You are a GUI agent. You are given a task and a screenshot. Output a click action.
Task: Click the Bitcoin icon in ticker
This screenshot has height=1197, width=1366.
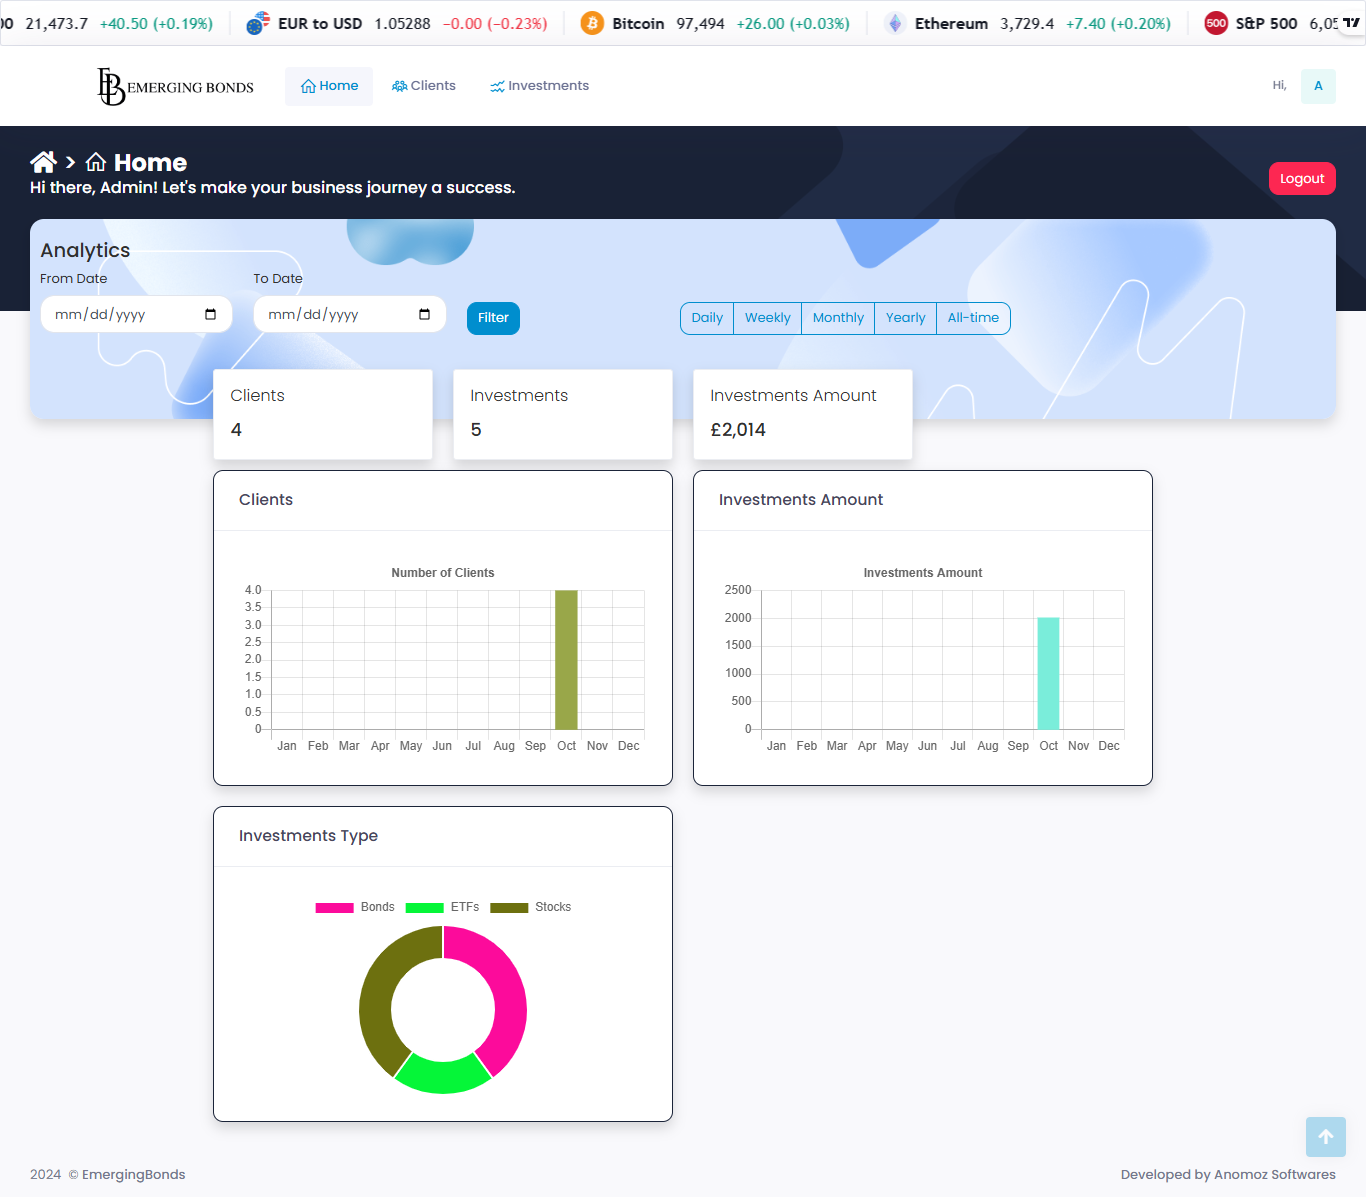[x=592, y=23]
